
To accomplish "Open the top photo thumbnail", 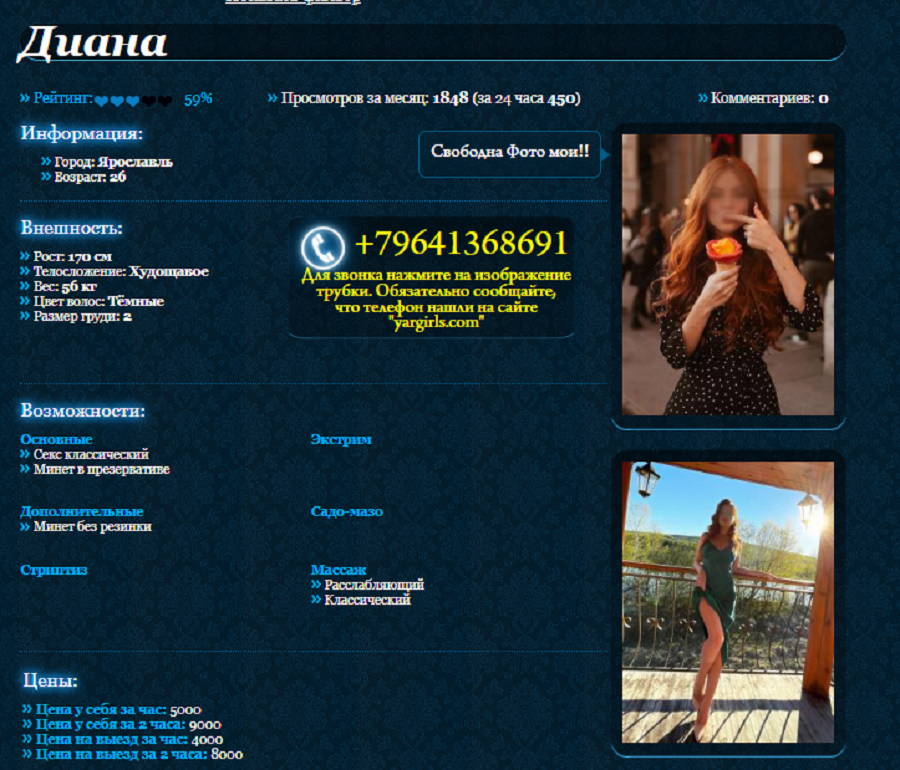I will pyautogui.click(x=727, y=274).
